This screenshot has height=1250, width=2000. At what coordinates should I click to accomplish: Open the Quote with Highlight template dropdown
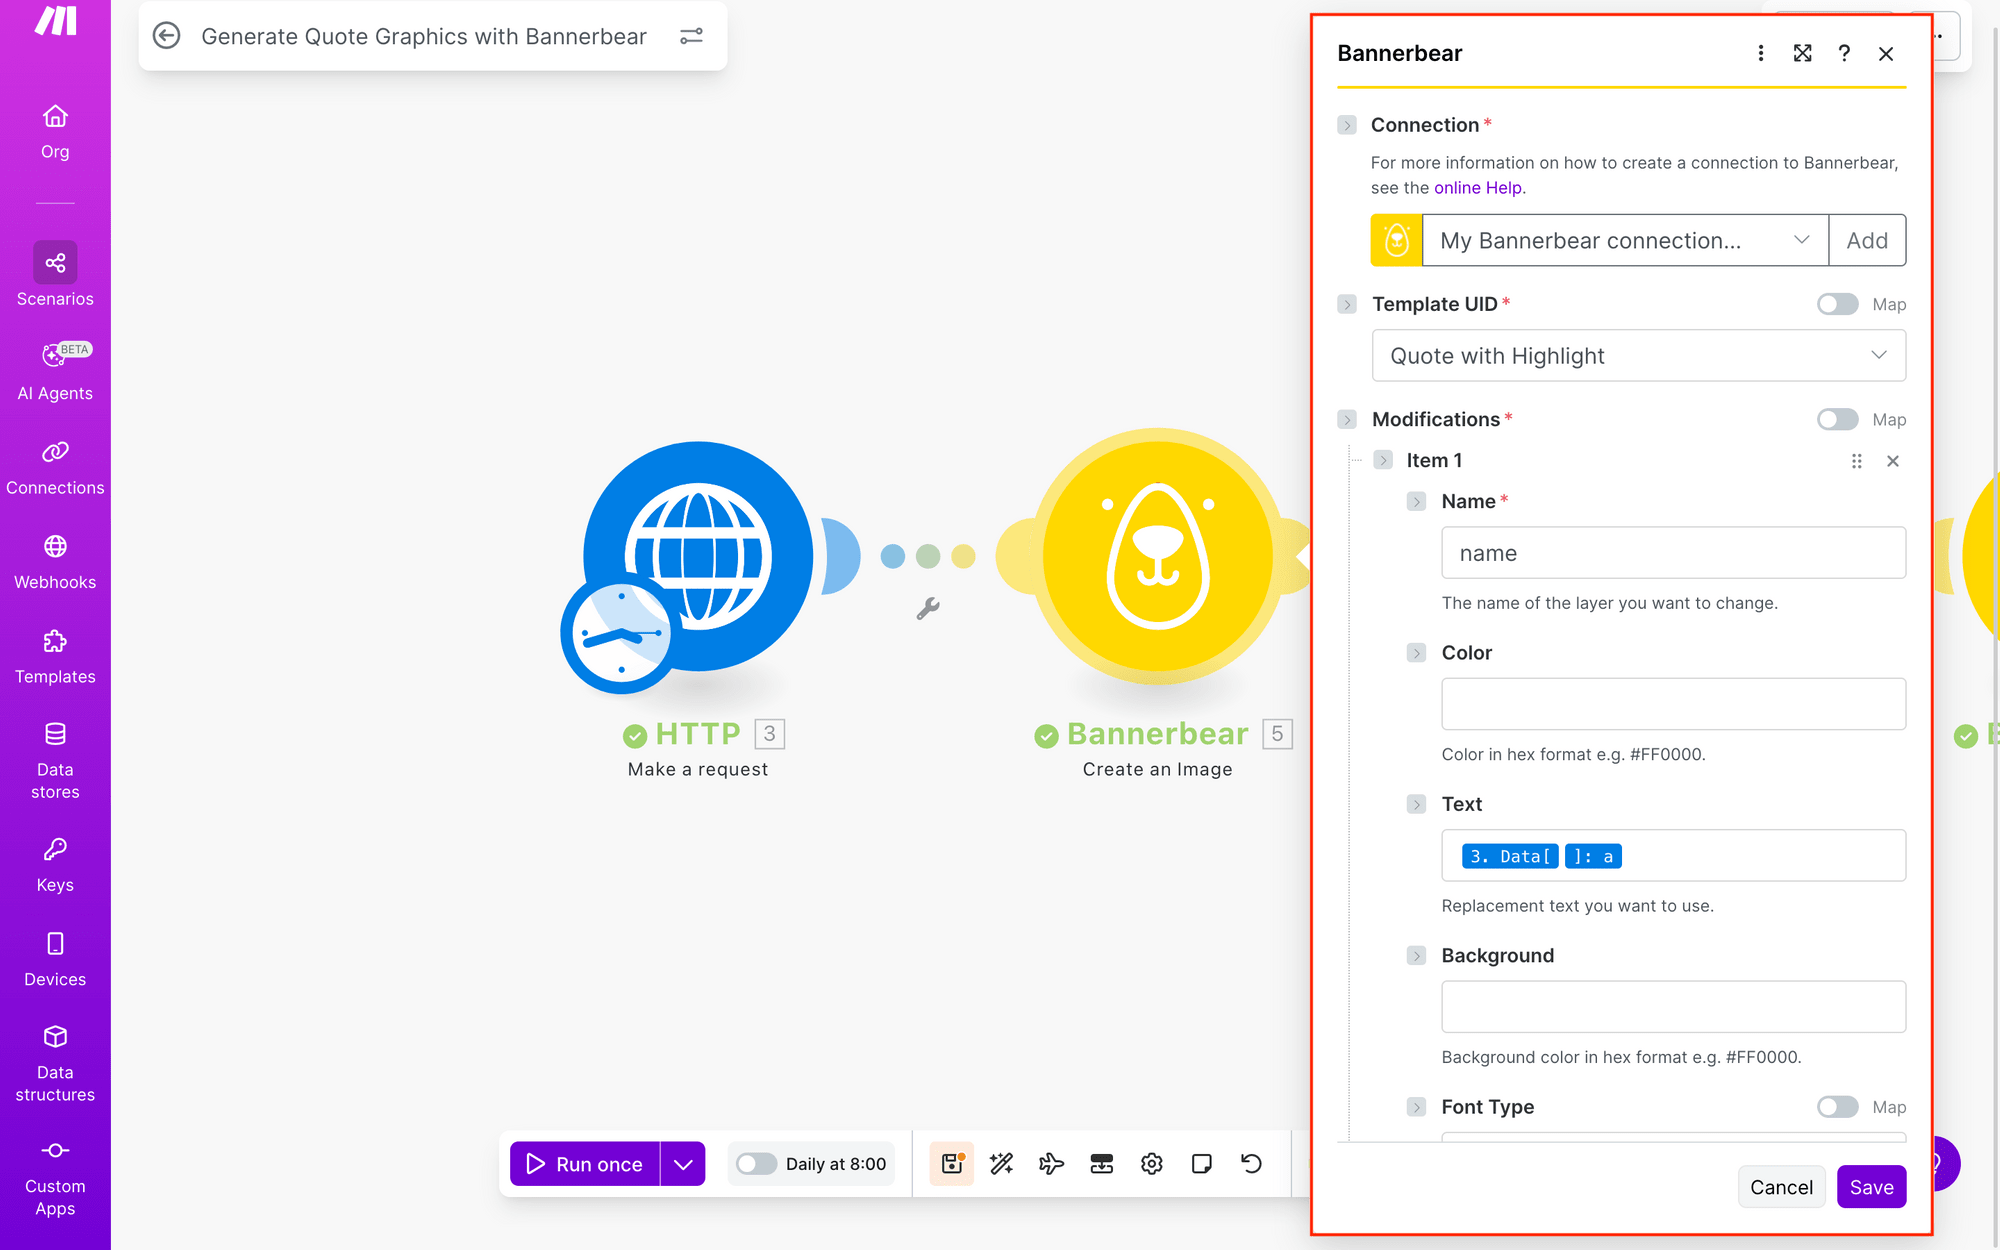point(1638,355)
